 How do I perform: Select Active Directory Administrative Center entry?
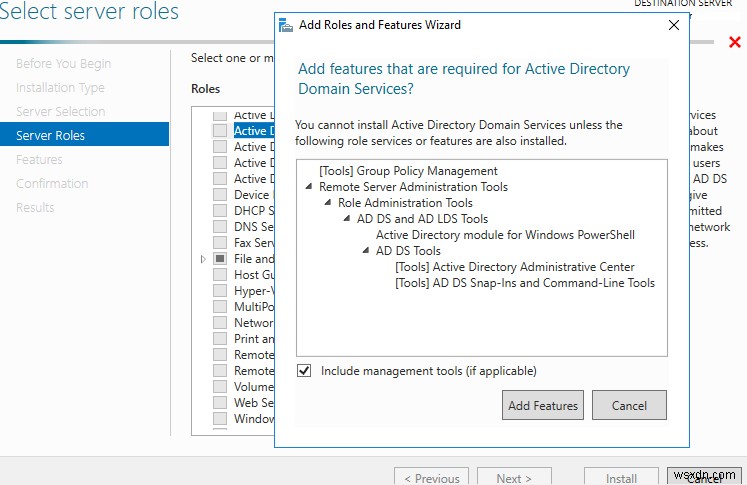(x=515, y=267)
